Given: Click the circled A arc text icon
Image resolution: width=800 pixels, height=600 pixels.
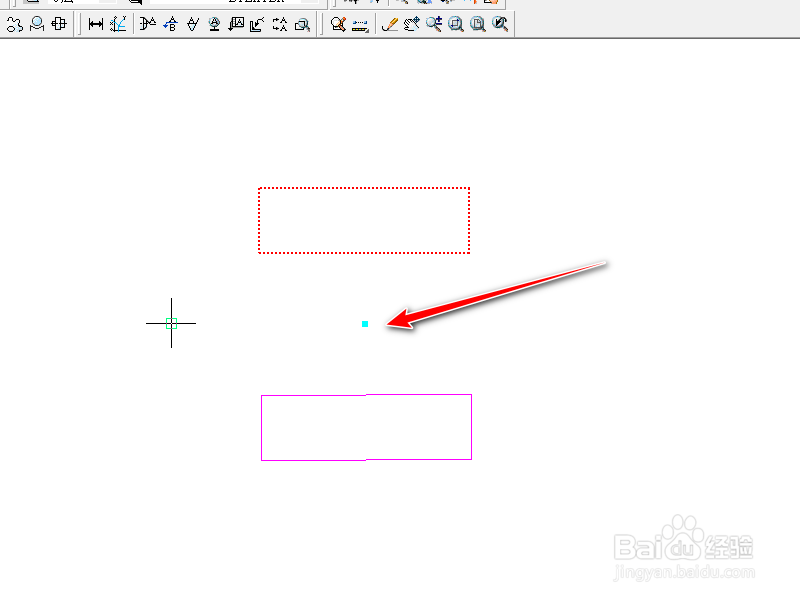Looking at the screenshot, I should (x=214, y=24).
